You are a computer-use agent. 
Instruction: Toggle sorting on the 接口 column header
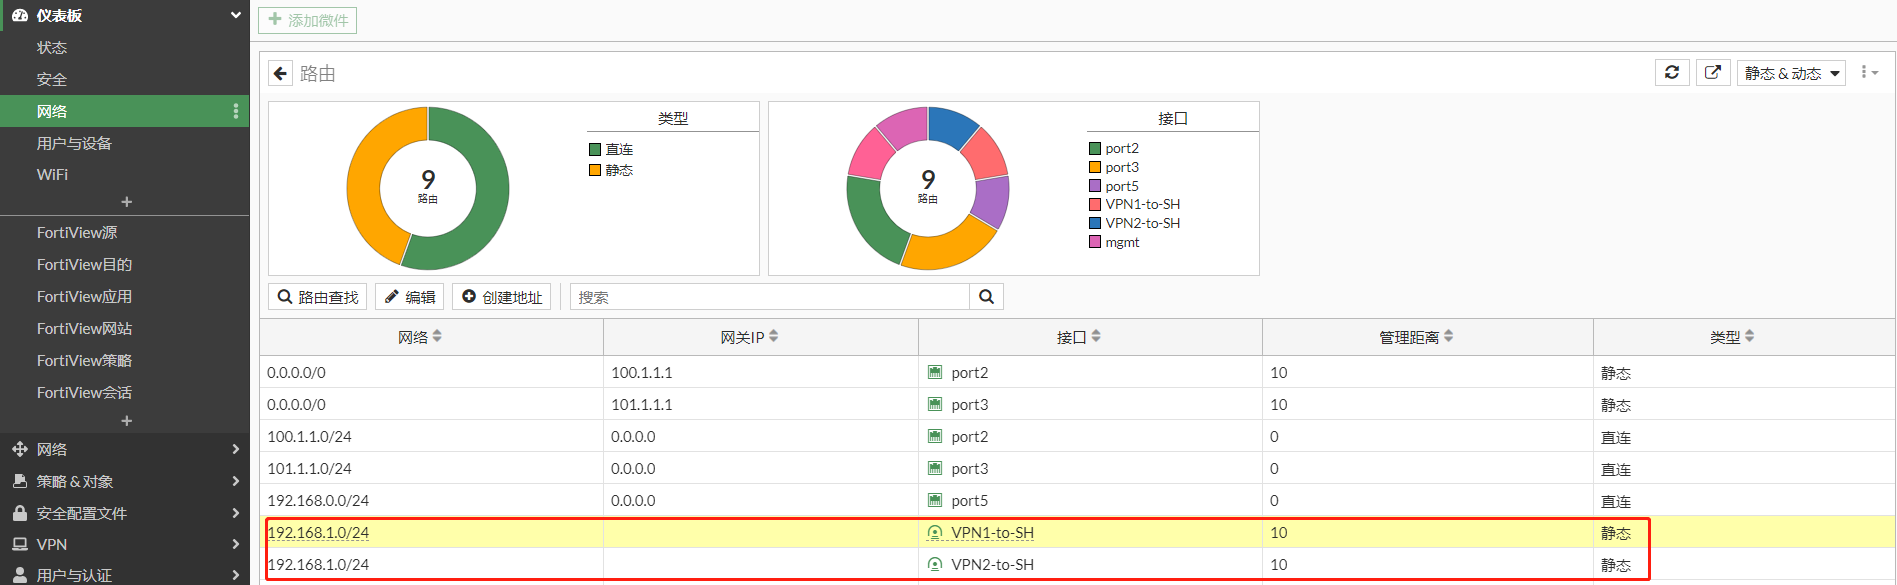[1078, 337]
